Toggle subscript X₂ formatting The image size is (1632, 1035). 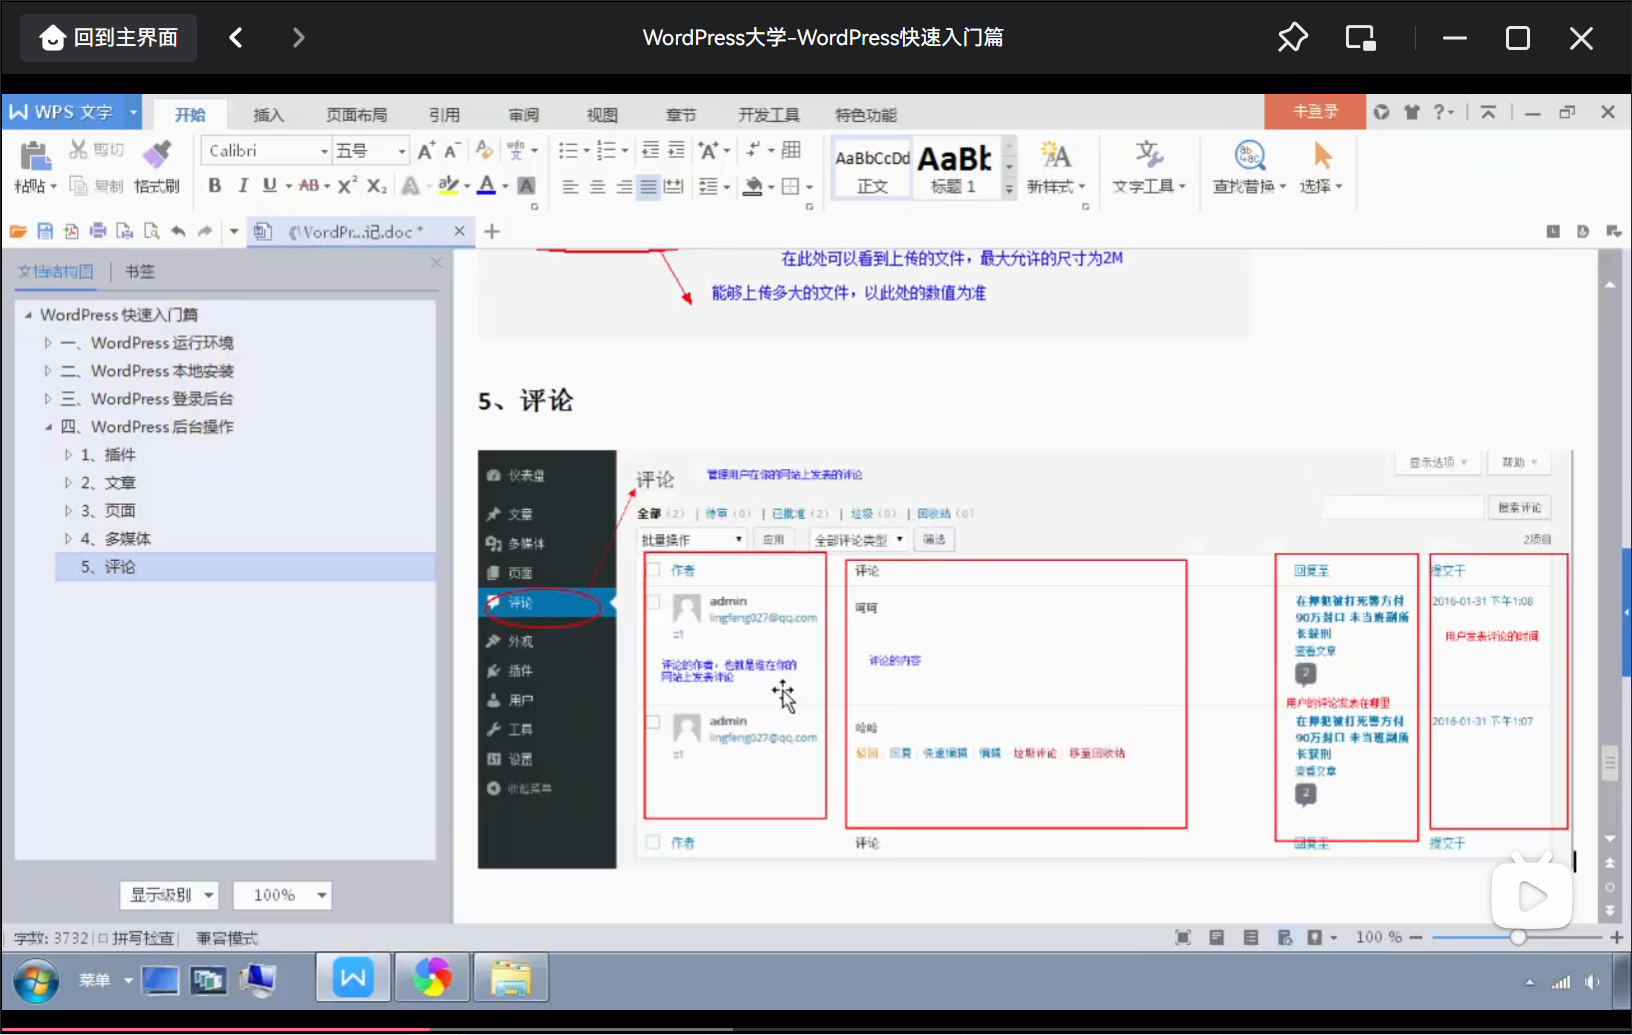coord(376,186)
